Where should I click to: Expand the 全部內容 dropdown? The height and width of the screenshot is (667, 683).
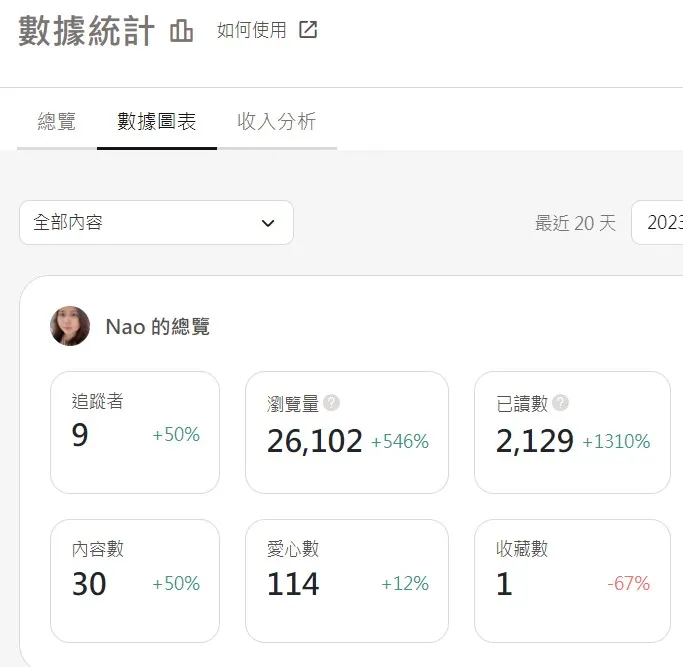(x=156, y=223)
